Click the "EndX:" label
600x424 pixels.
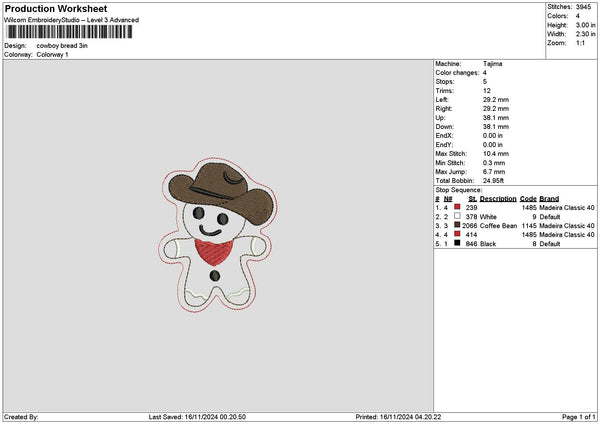click(444, 136)
